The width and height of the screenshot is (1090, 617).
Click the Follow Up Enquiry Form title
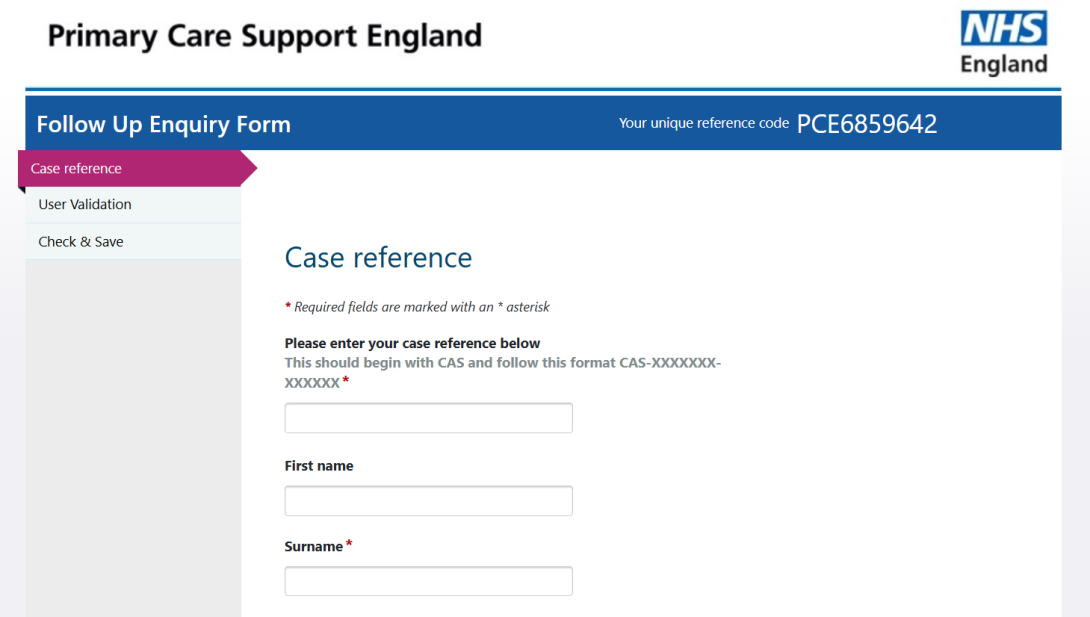163,124
